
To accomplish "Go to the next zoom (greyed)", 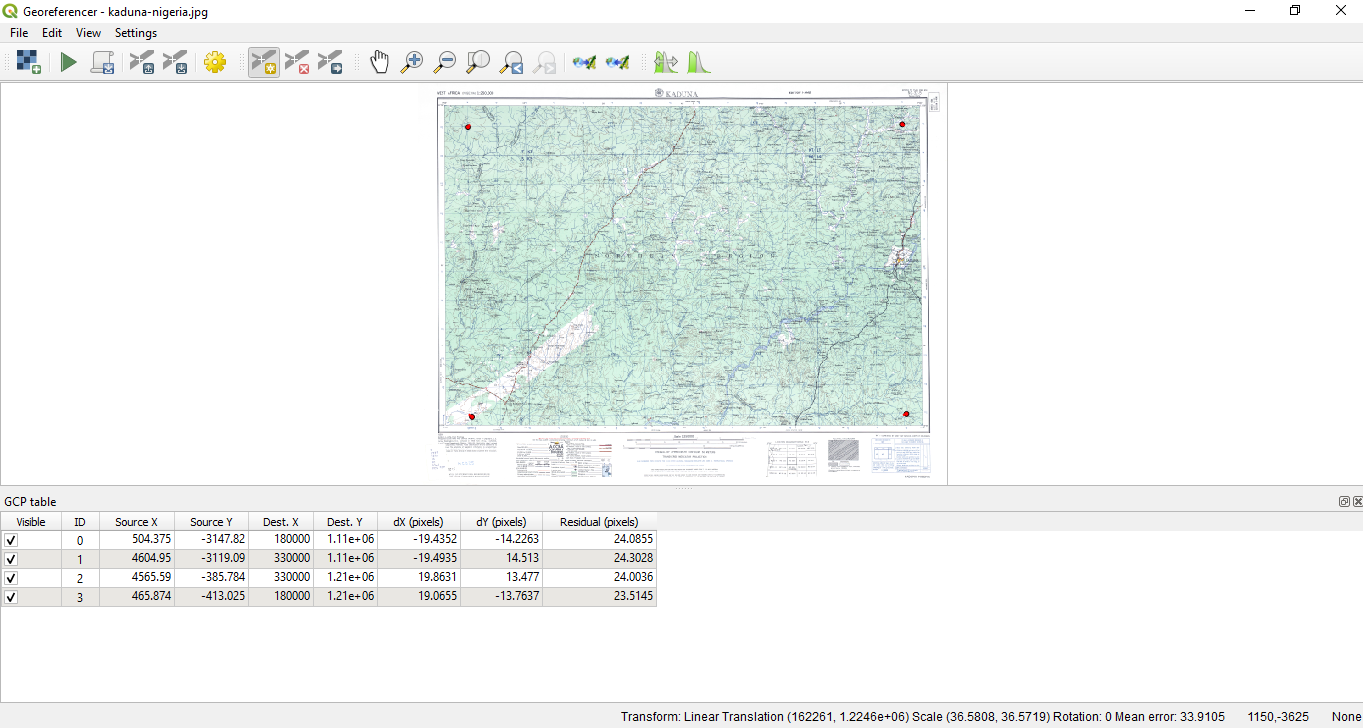I will point(544,62).
